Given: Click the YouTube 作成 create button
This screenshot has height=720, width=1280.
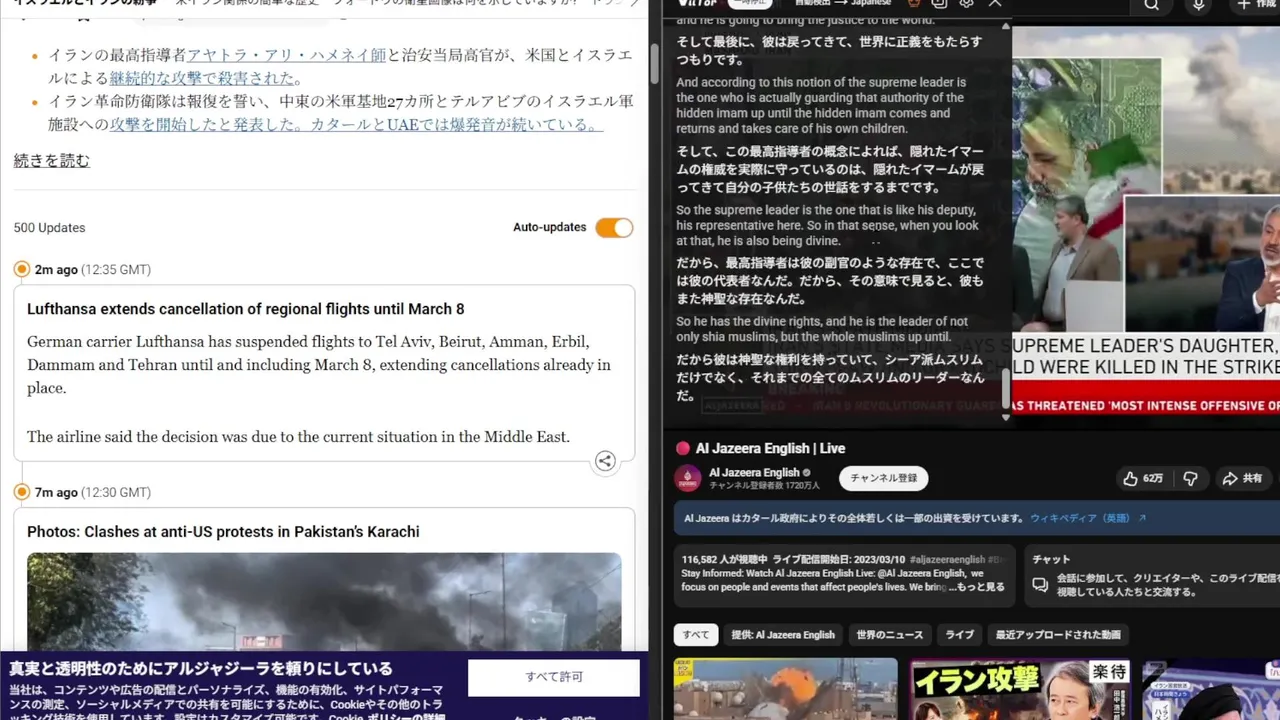Looking at the screenshot, I should point(1258,5).
